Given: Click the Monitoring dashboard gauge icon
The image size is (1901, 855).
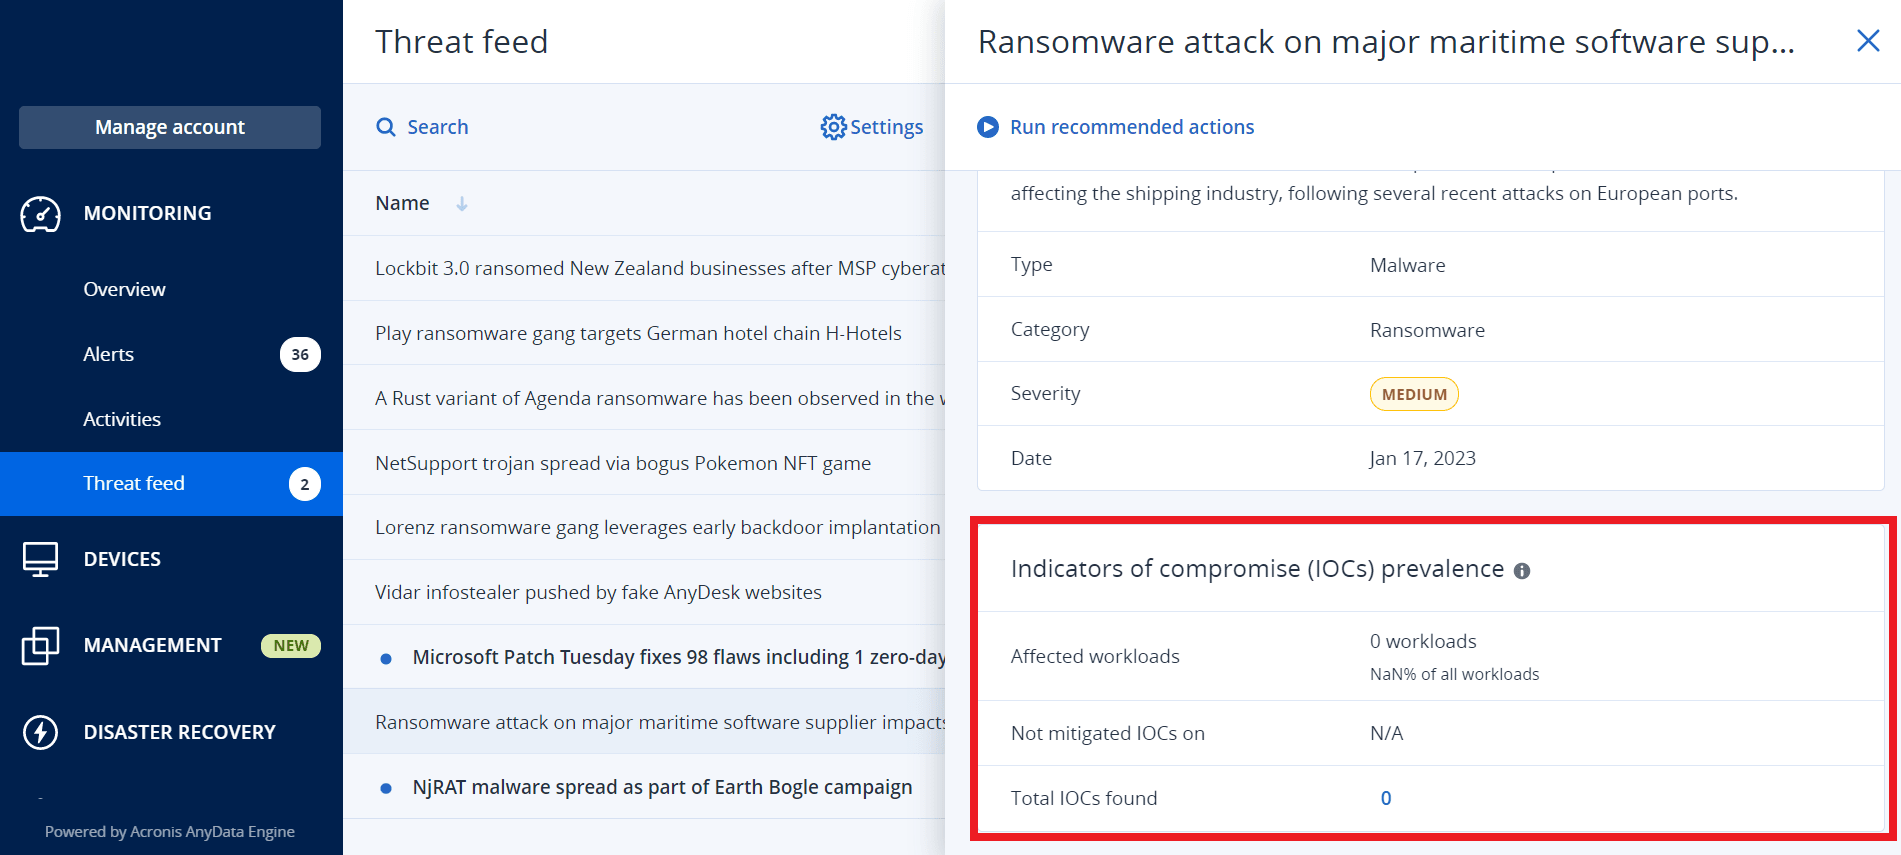Looking at the screenshot, I should point(41,214).
